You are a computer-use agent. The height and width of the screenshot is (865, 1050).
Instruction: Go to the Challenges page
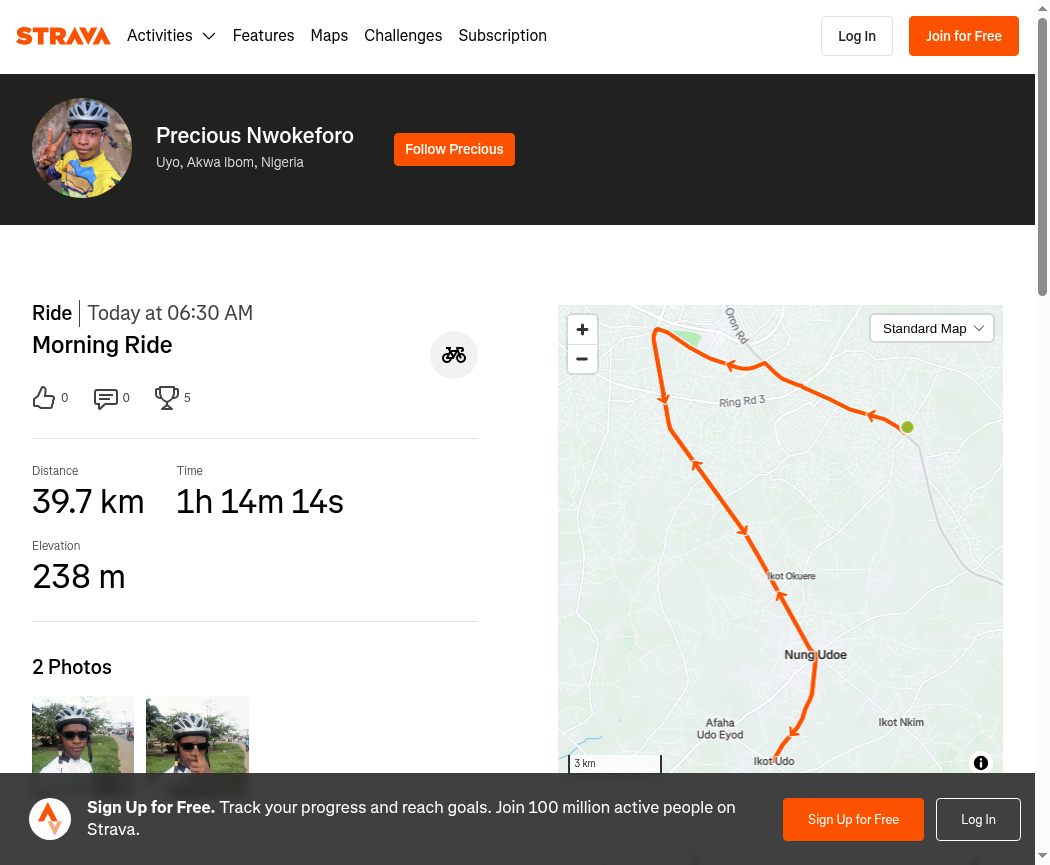(403, 35)
